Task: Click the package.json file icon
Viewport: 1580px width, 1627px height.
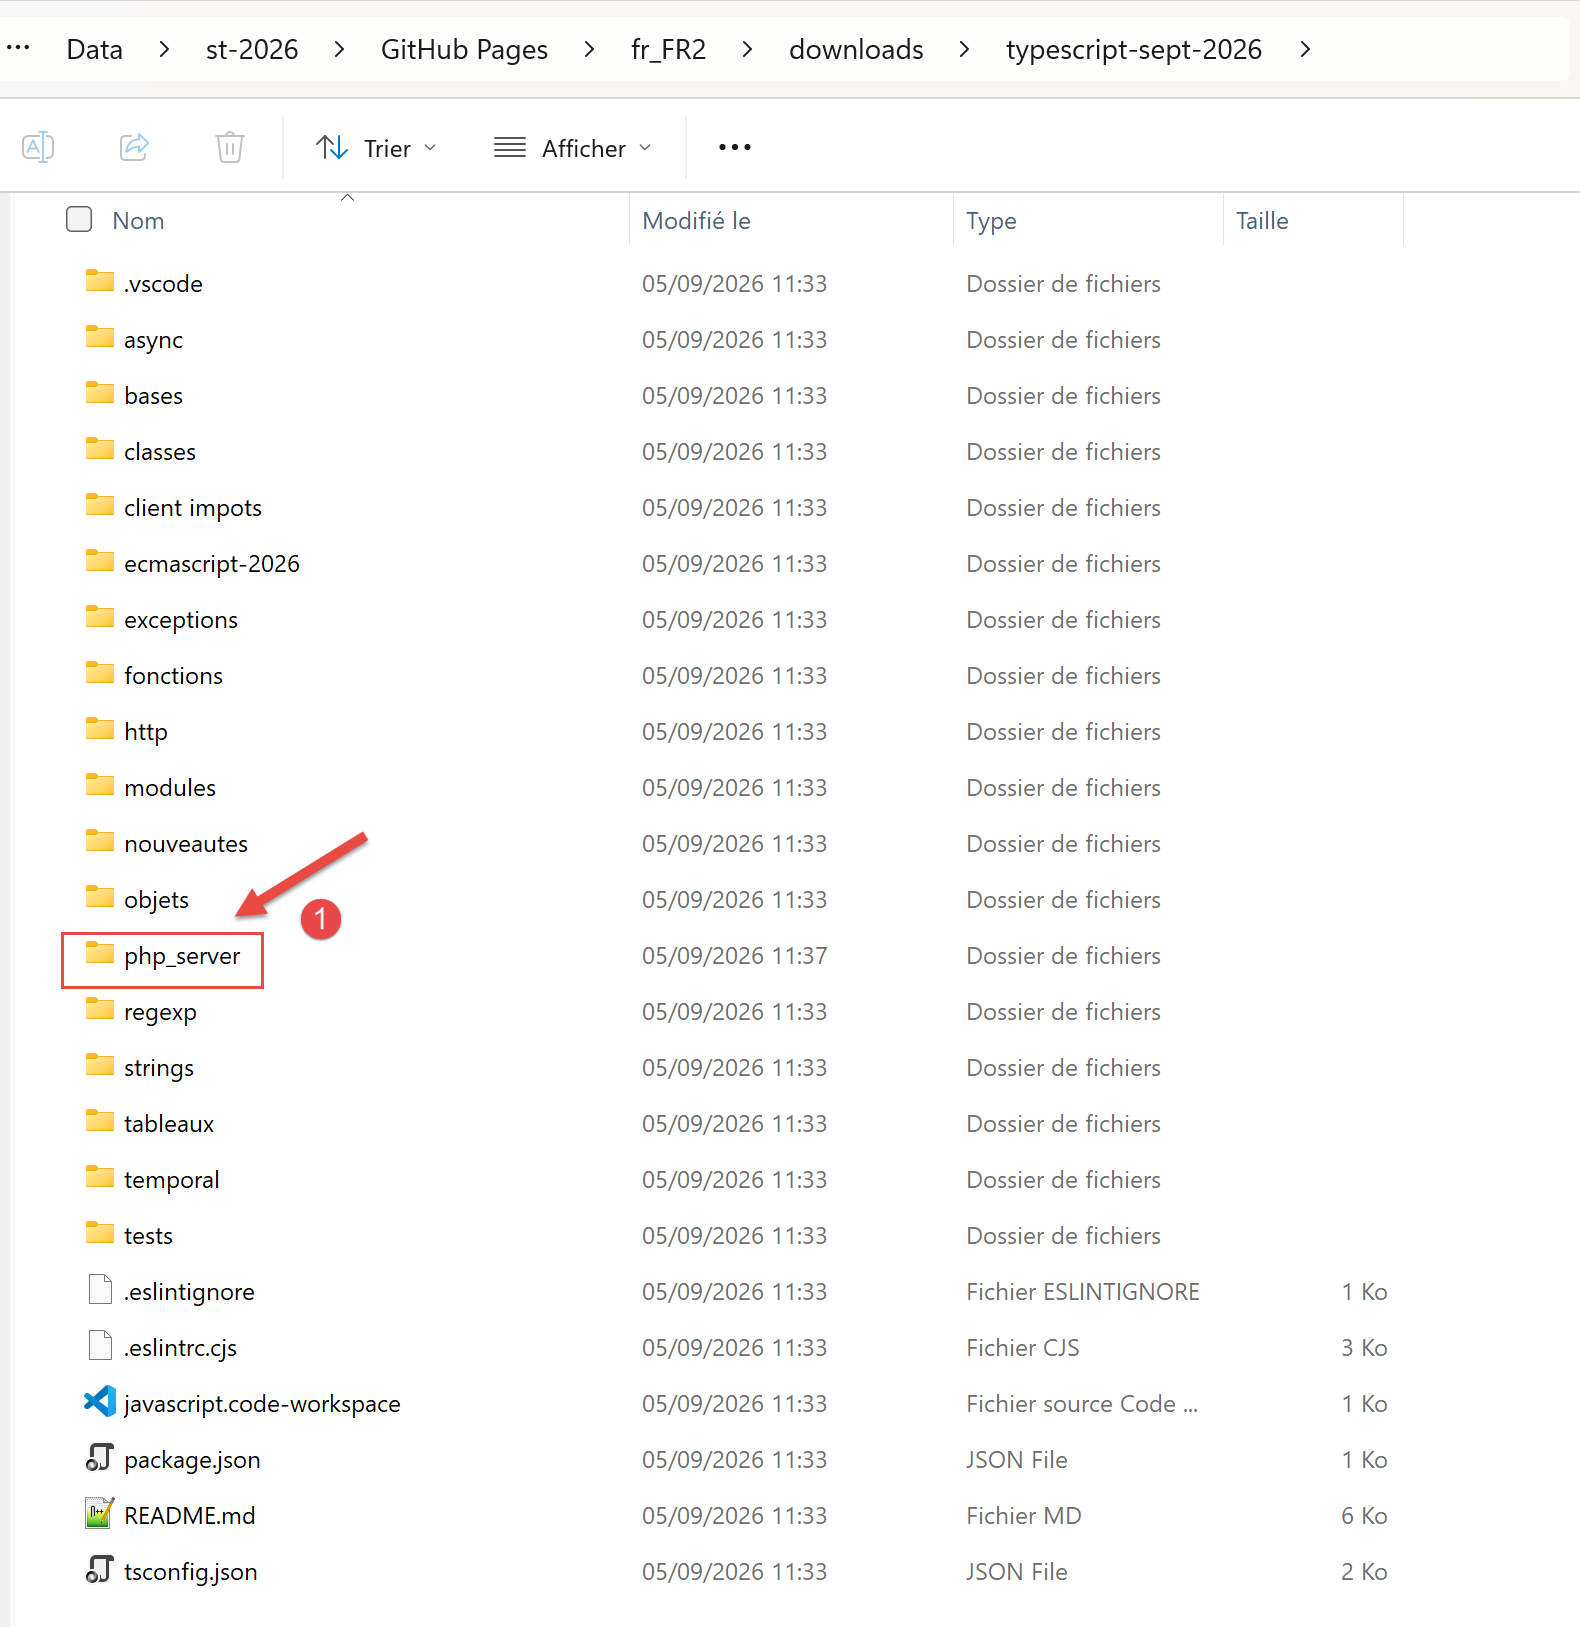Action: [x=100, y=1458]
